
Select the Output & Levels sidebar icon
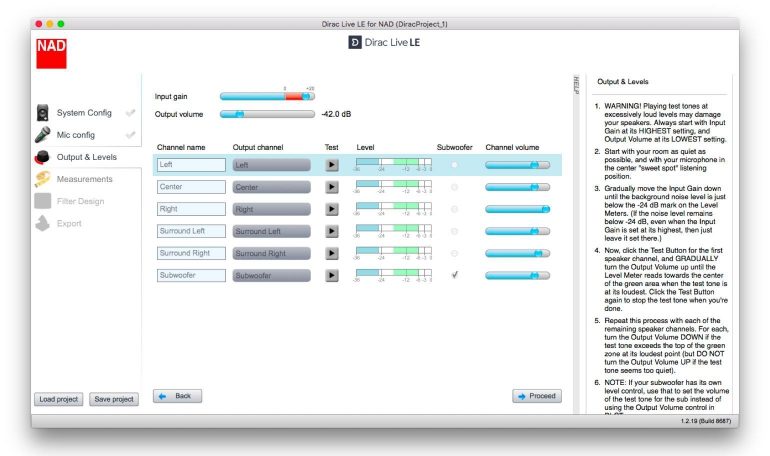(42, 157)
